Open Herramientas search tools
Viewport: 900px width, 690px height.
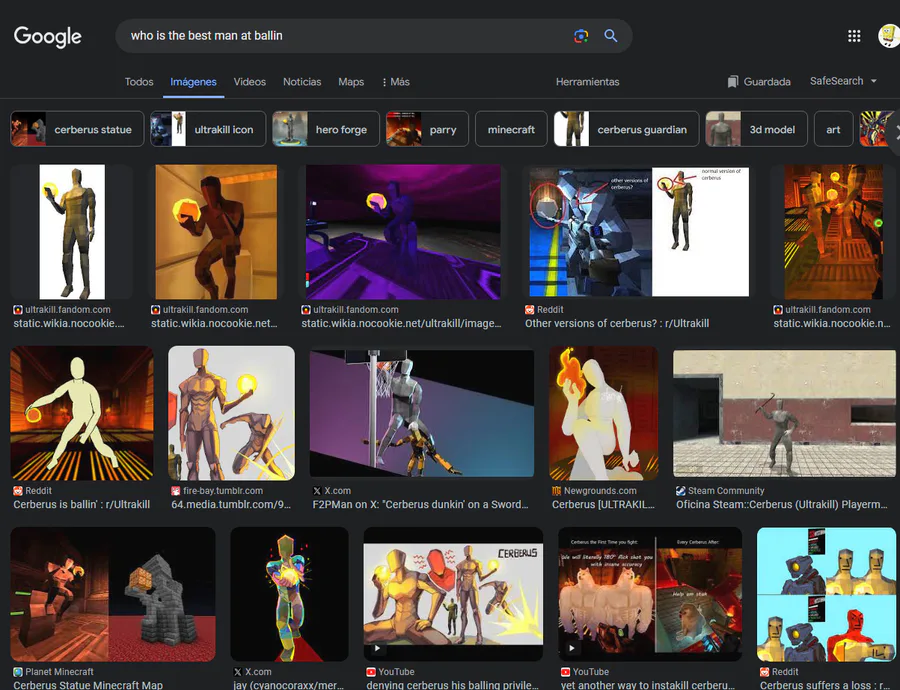[x=587, y=82]
